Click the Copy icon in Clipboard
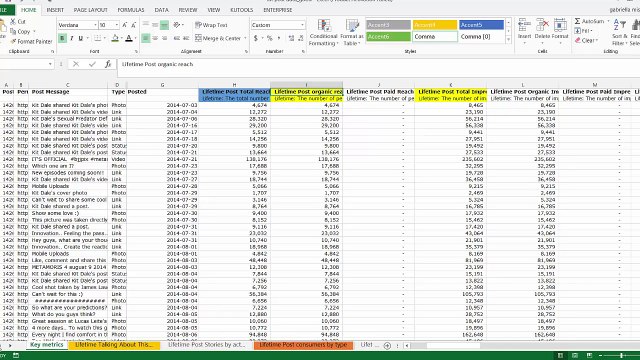Viewport: 640px width, 360px height. pyautogui.click(x=13, y=31)
